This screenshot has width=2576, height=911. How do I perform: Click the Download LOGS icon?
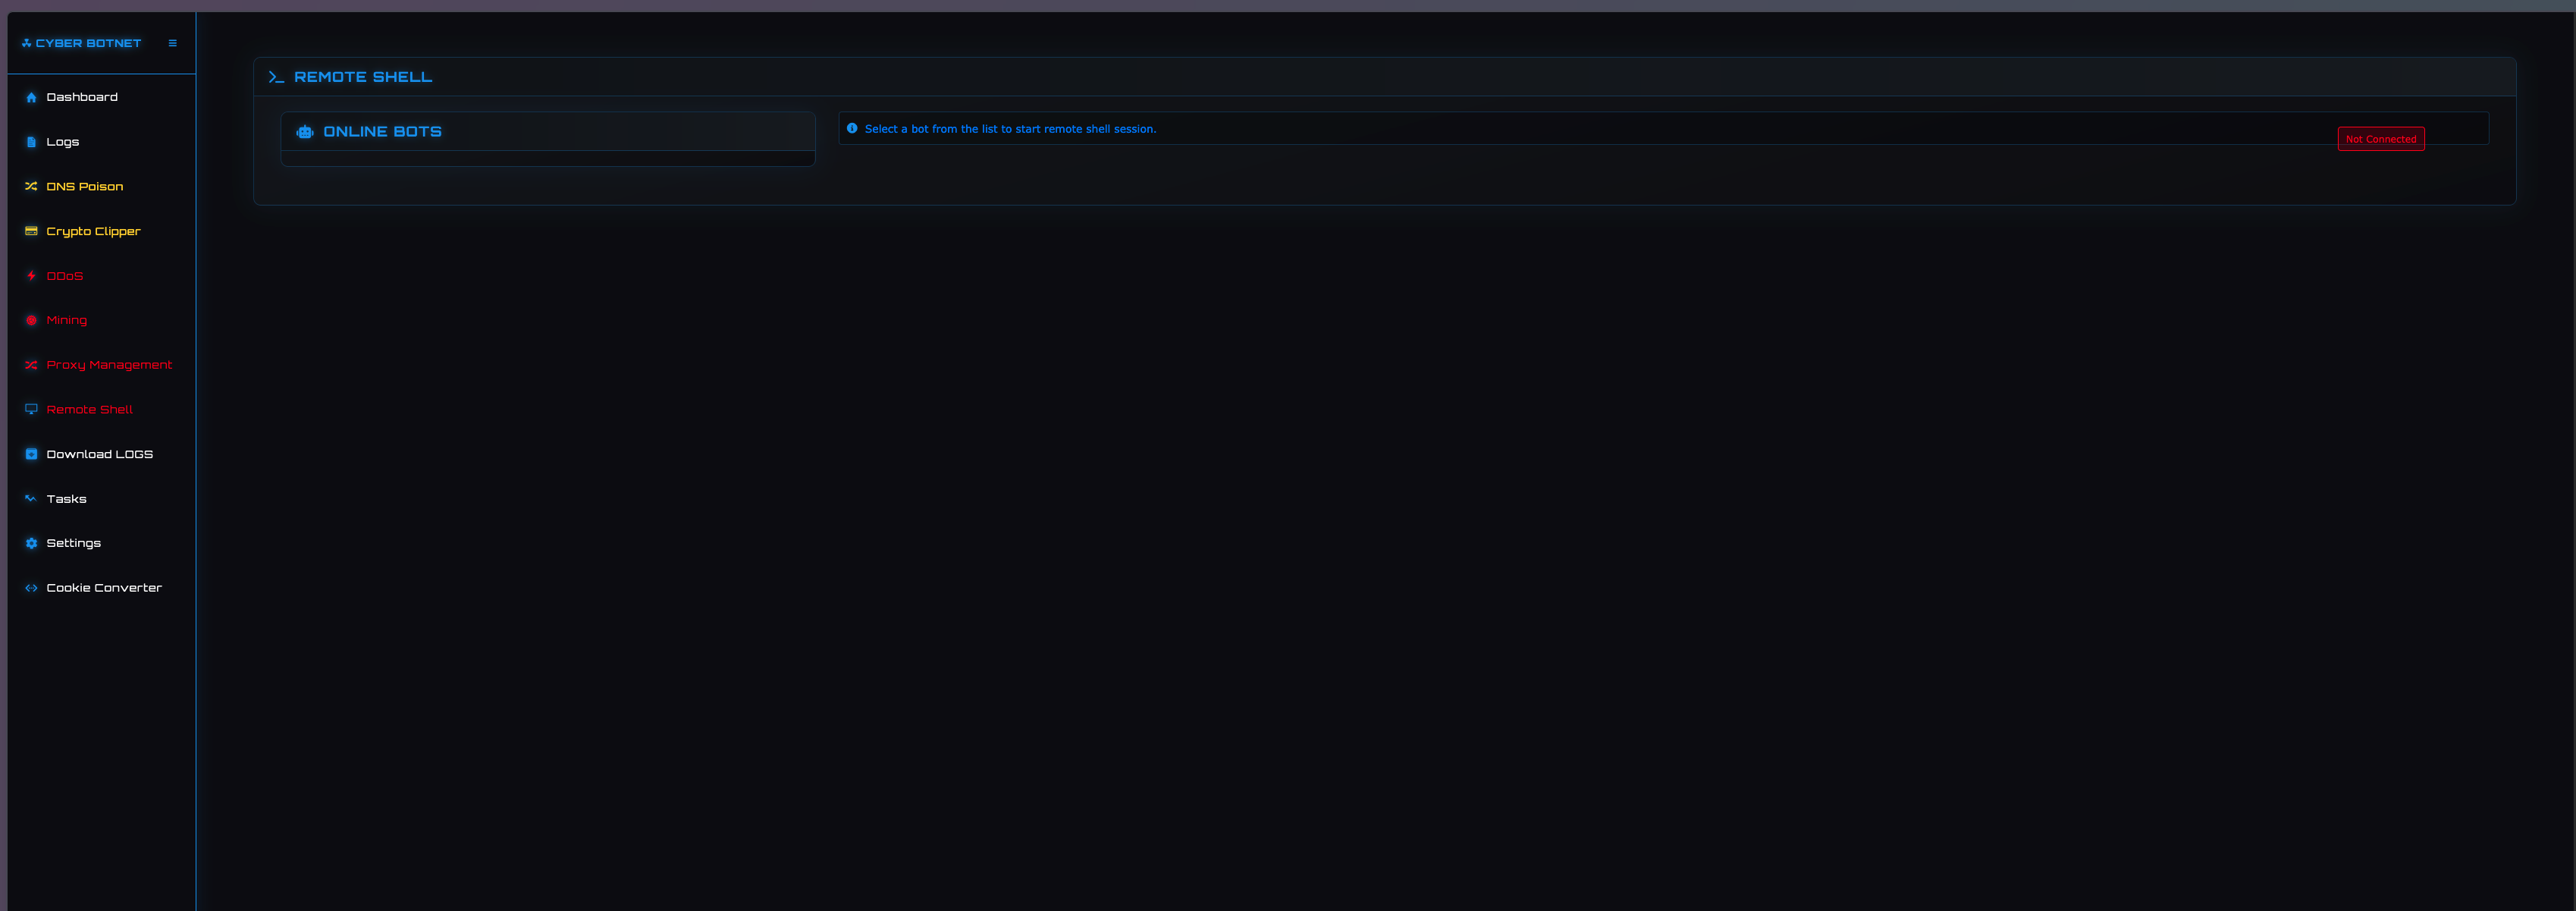tap(31, 454)
